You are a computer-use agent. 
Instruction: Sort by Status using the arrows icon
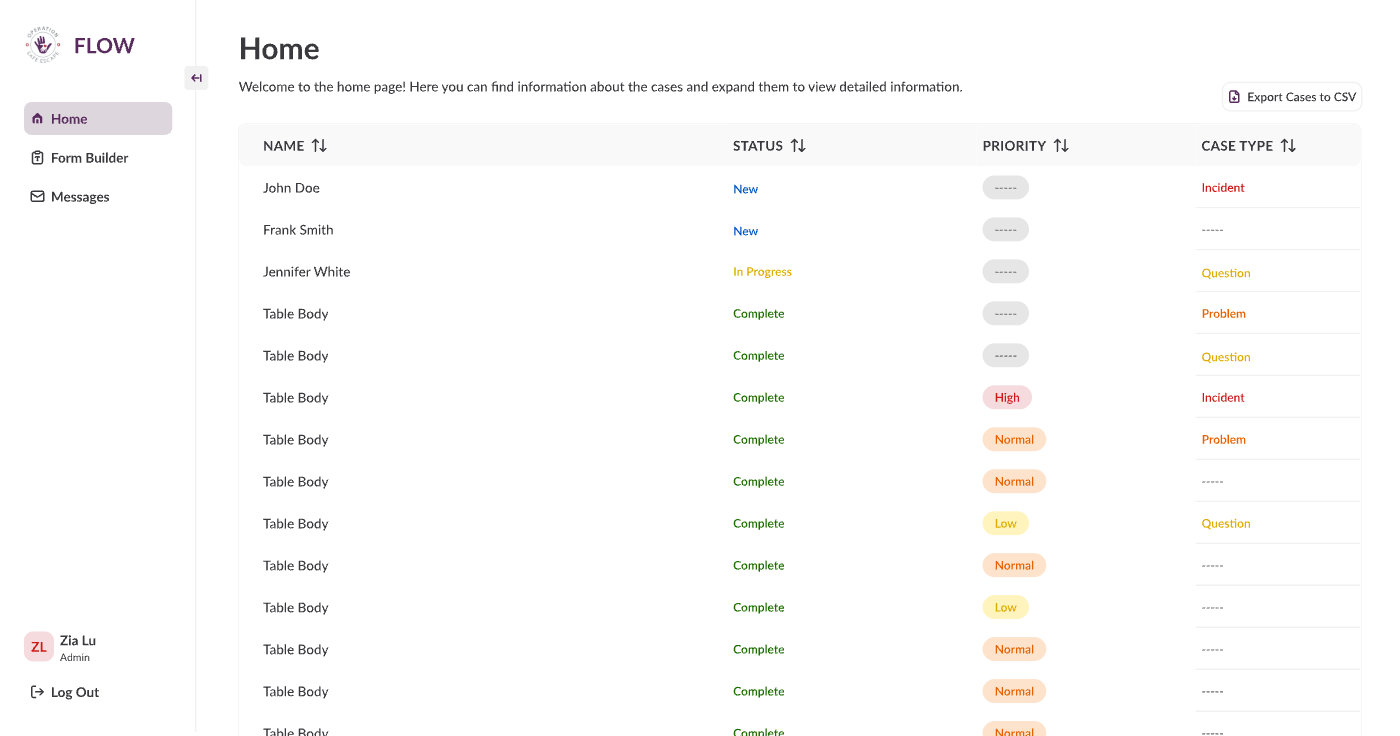pos(798,146)
